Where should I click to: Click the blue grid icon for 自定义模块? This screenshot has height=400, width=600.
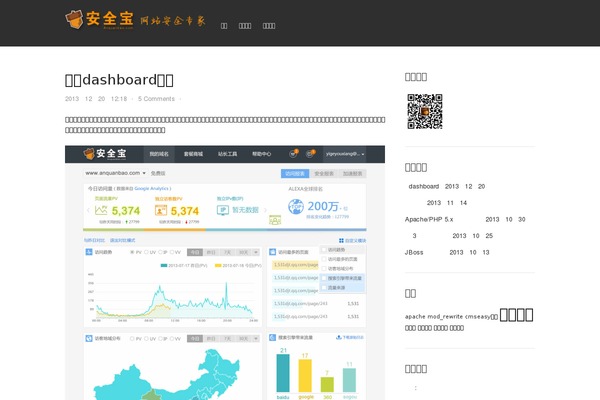341,240
